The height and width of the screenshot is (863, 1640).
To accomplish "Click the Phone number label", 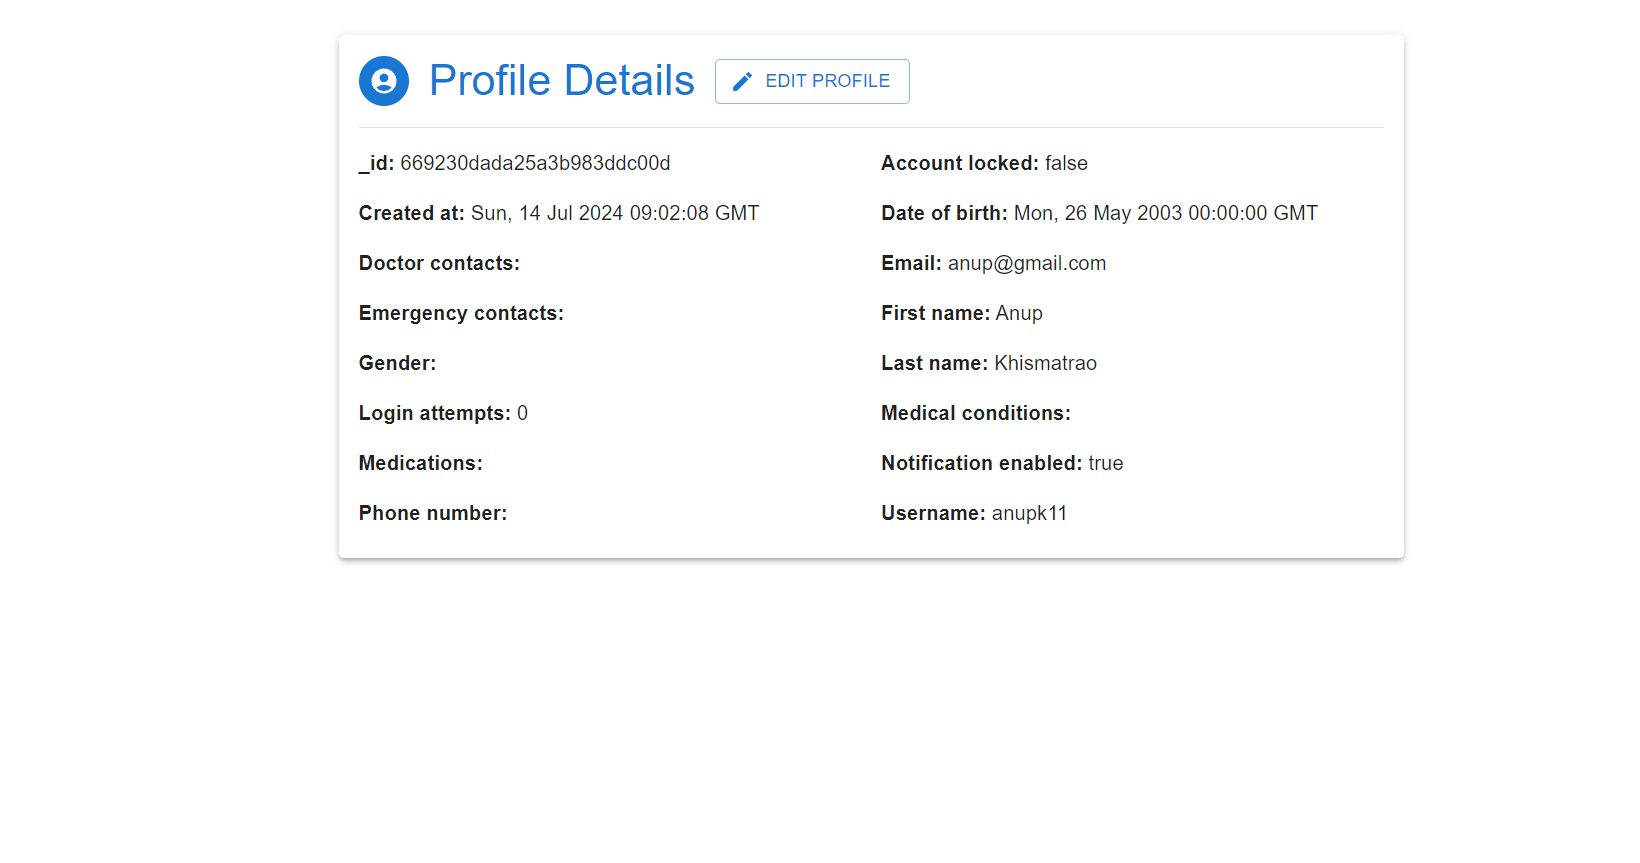I will [433, 513].
